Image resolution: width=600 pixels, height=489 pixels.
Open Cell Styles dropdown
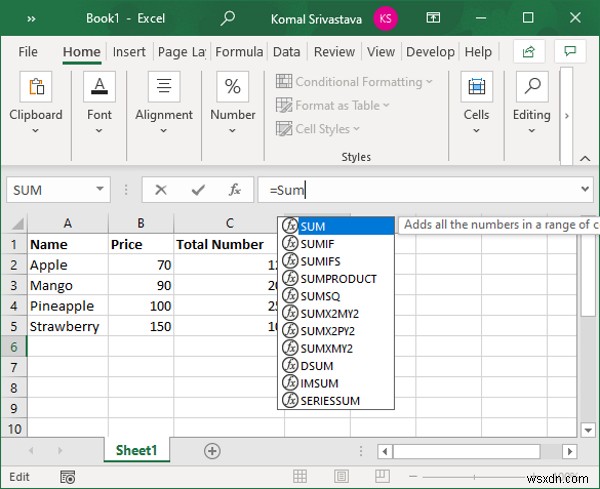318,129
